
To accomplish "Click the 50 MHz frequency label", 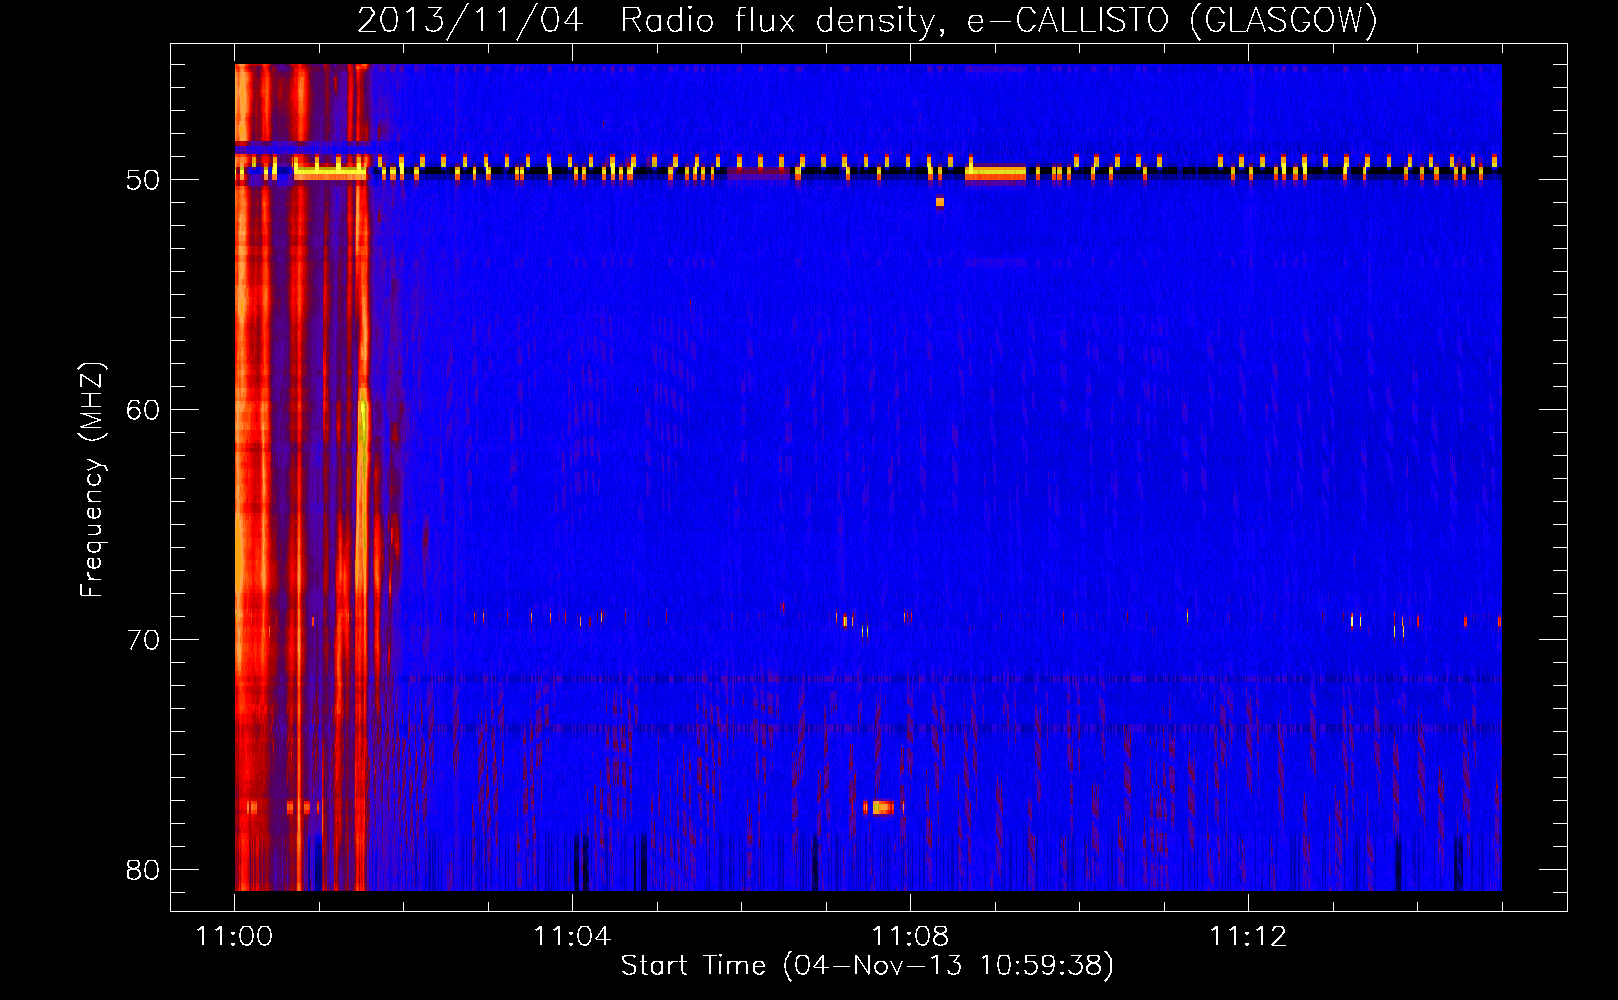I will (143, 180).
